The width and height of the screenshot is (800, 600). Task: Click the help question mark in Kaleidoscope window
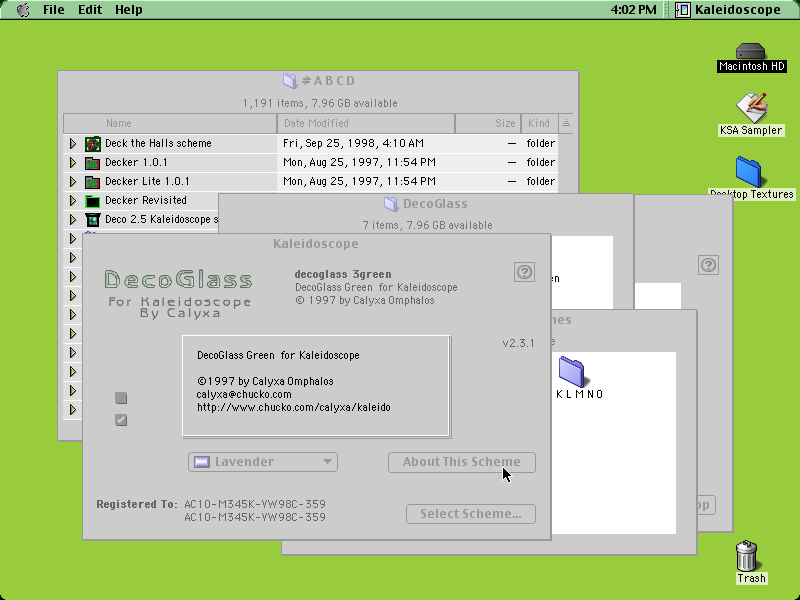pyautogui.click(x=524, y=272)
